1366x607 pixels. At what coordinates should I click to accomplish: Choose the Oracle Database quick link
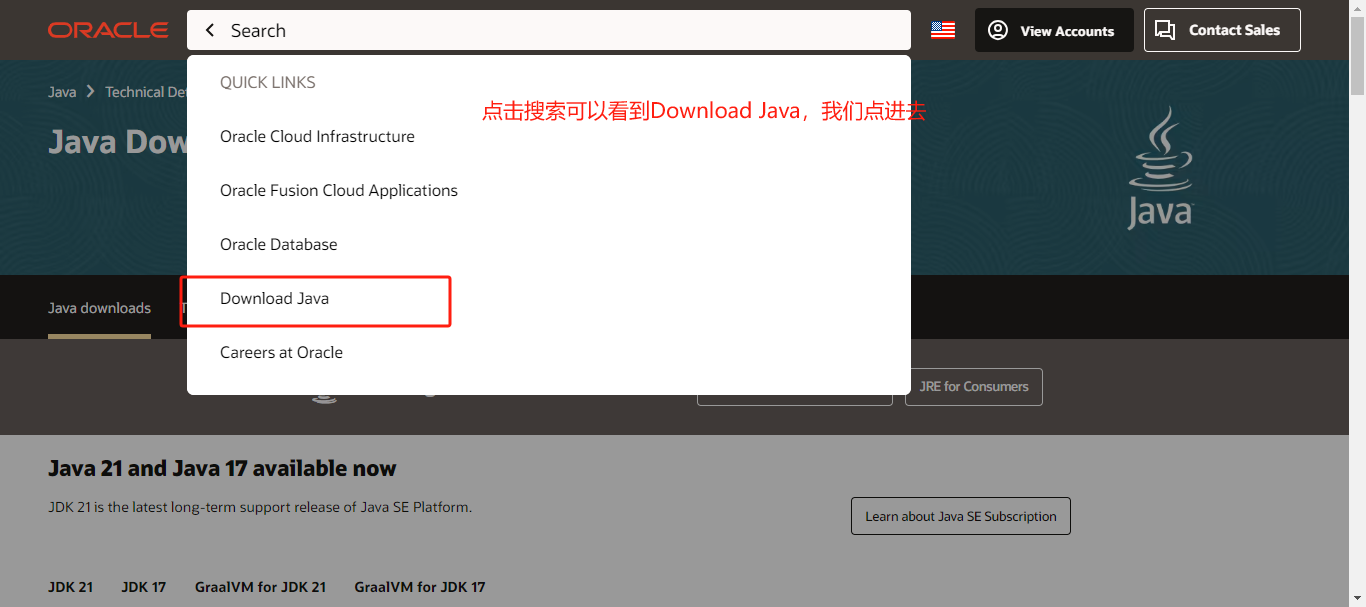(279, 244)
